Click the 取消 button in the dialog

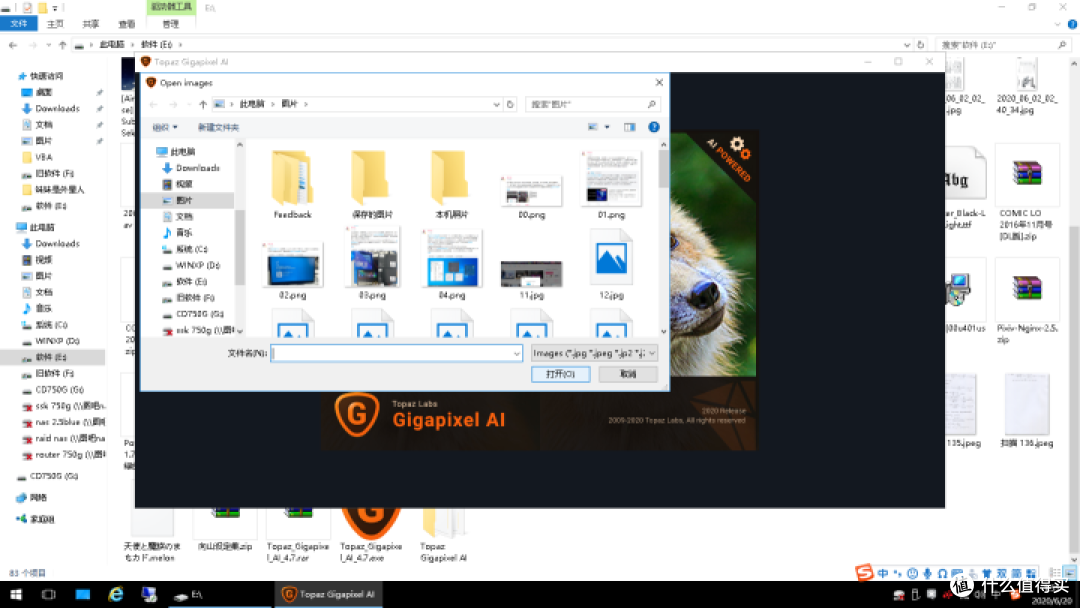pos(627,374)
